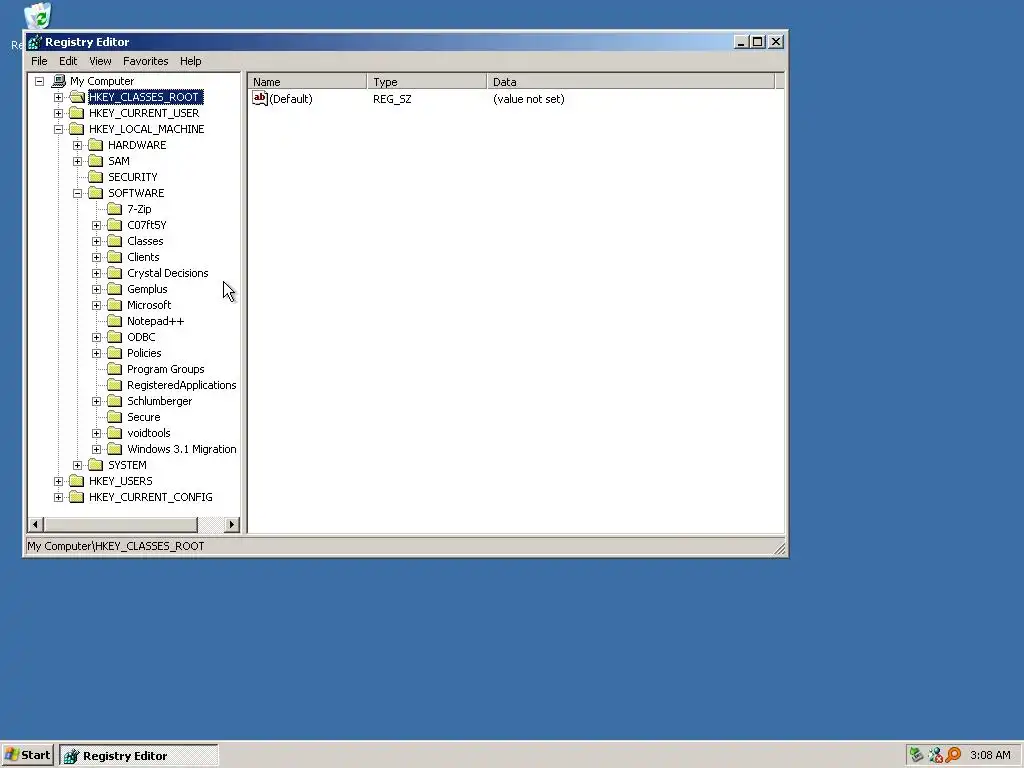Collapse the My Computer root node
The width and height of the screenshot is (1024, 768).
click(39, 81)
